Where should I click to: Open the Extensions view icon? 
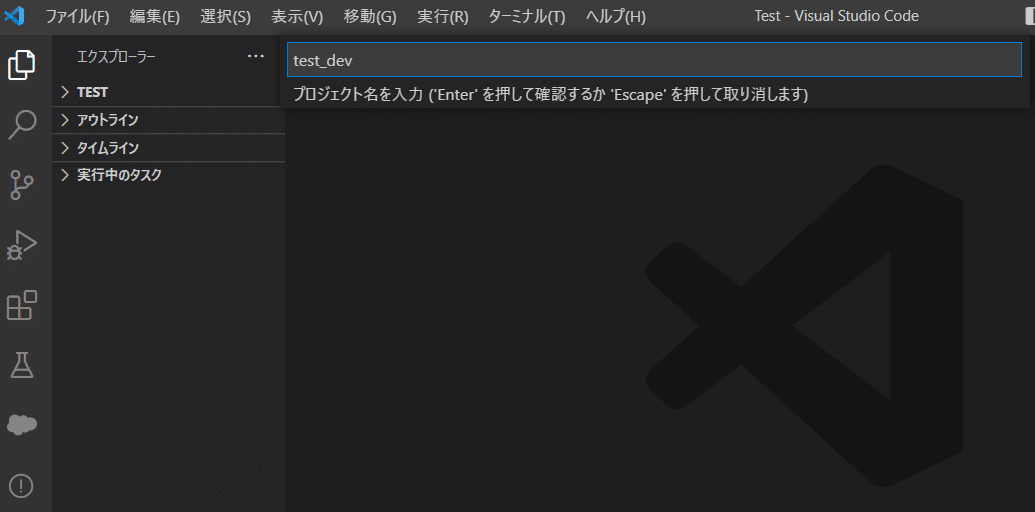[x=22, y=305]
